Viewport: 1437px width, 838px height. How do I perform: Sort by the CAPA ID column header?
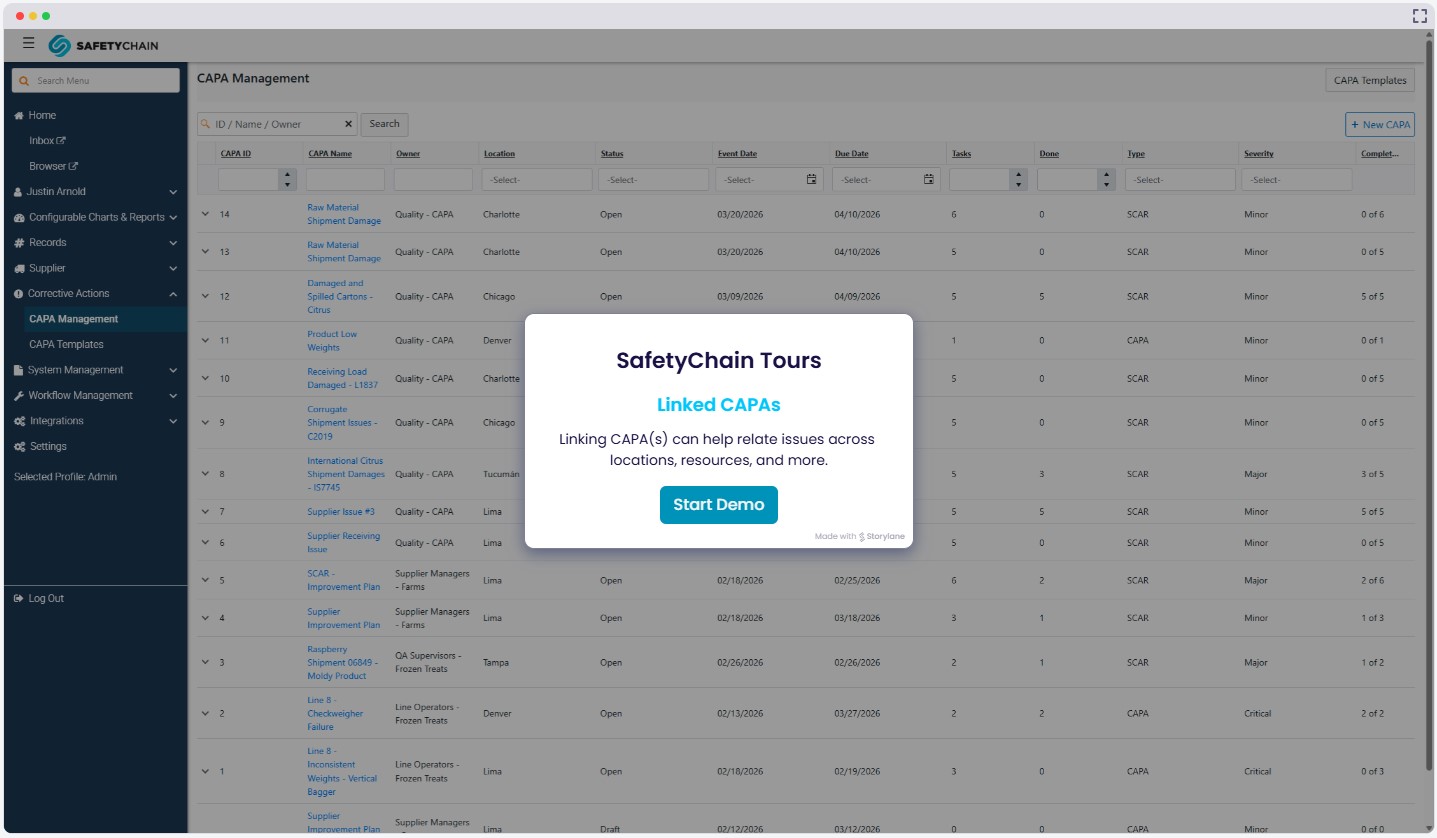pos(236,154)
